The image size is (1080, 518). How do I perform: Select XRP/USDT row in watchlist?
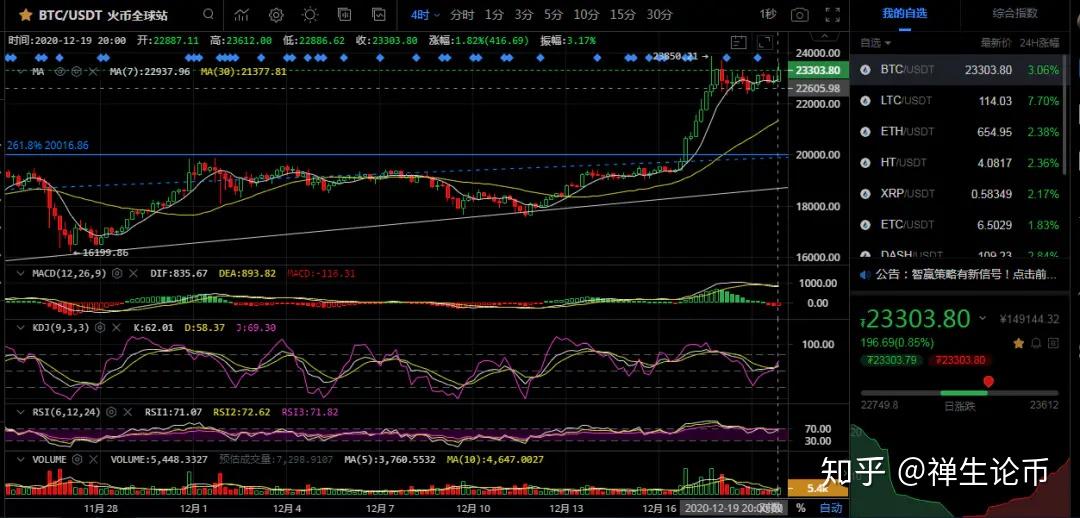coord(959,194)
